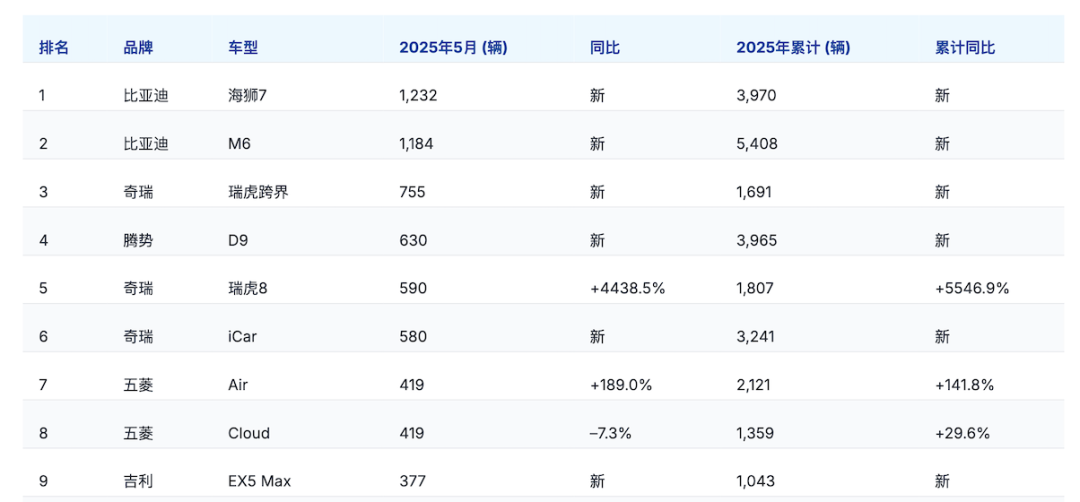
Task: Click the +5546.9% cumulative change
Action: point(972,289)
